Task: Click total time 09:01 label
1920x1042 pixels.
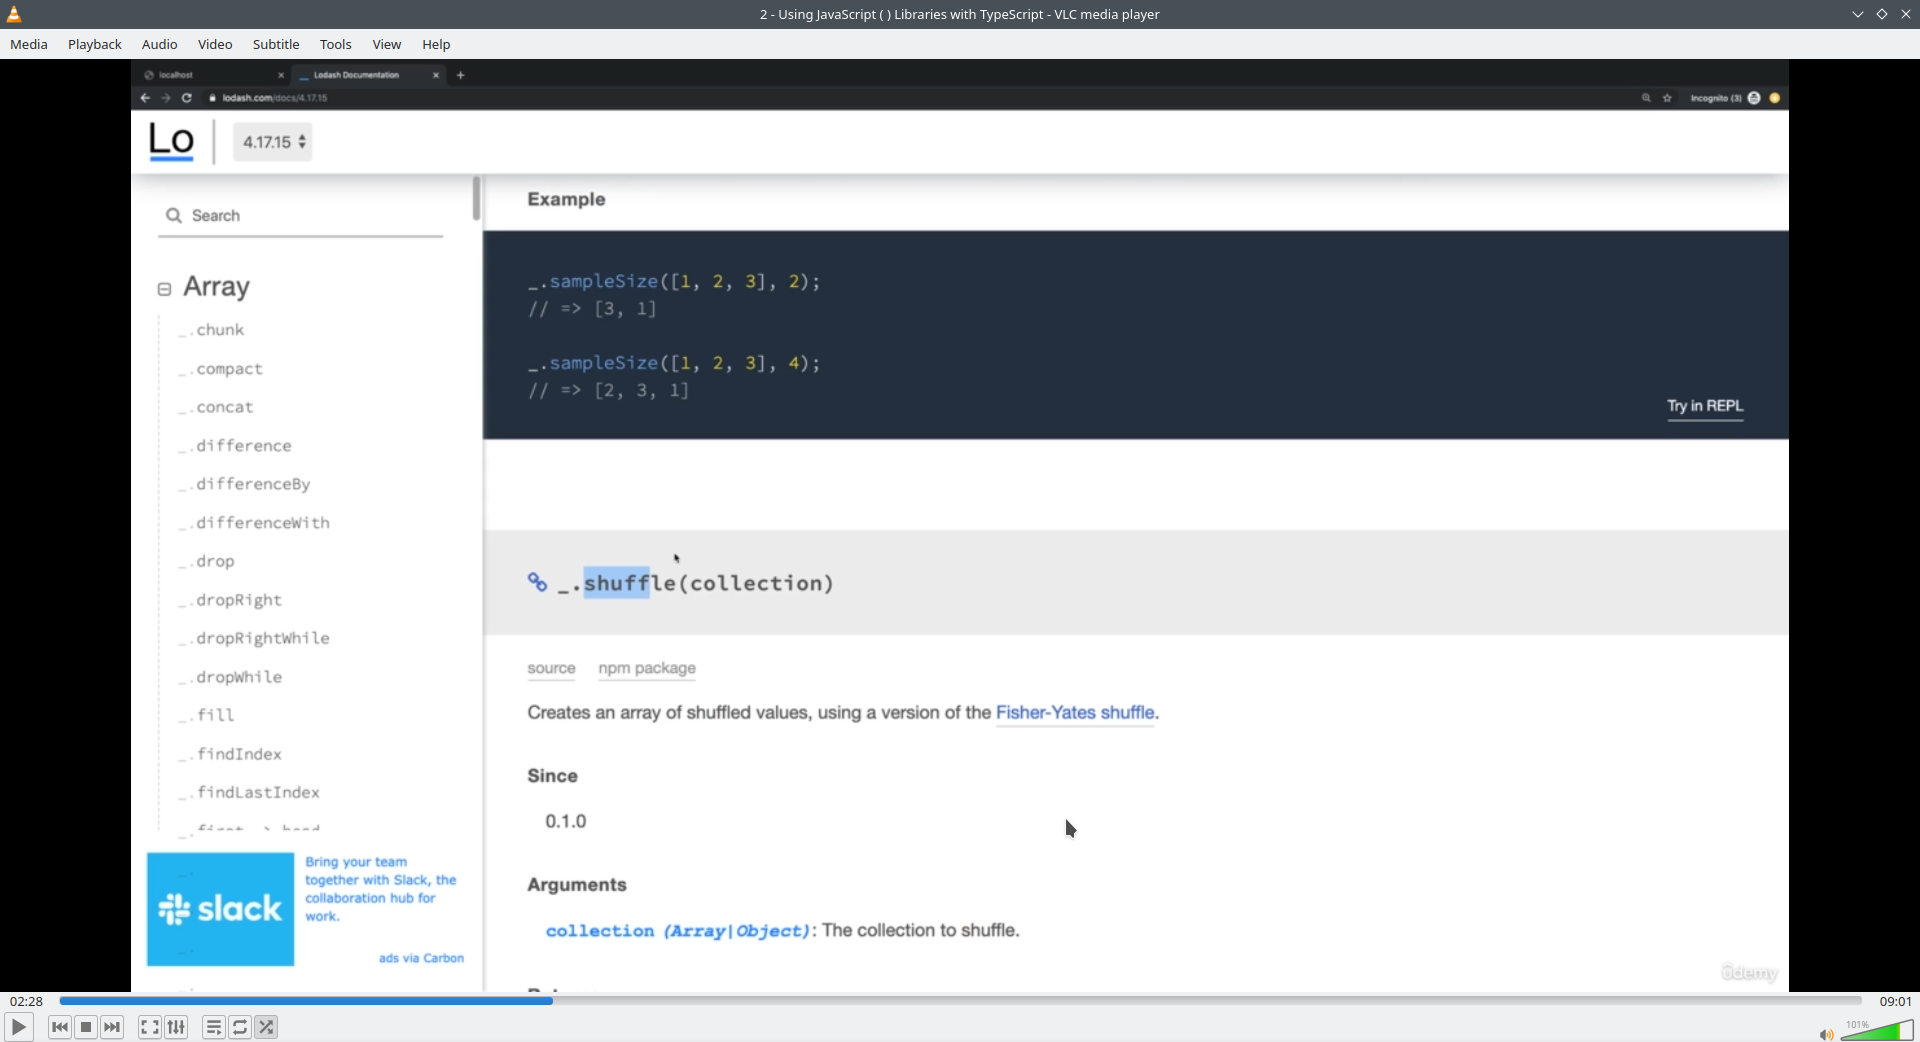Action: [x=1895, y=1001]
